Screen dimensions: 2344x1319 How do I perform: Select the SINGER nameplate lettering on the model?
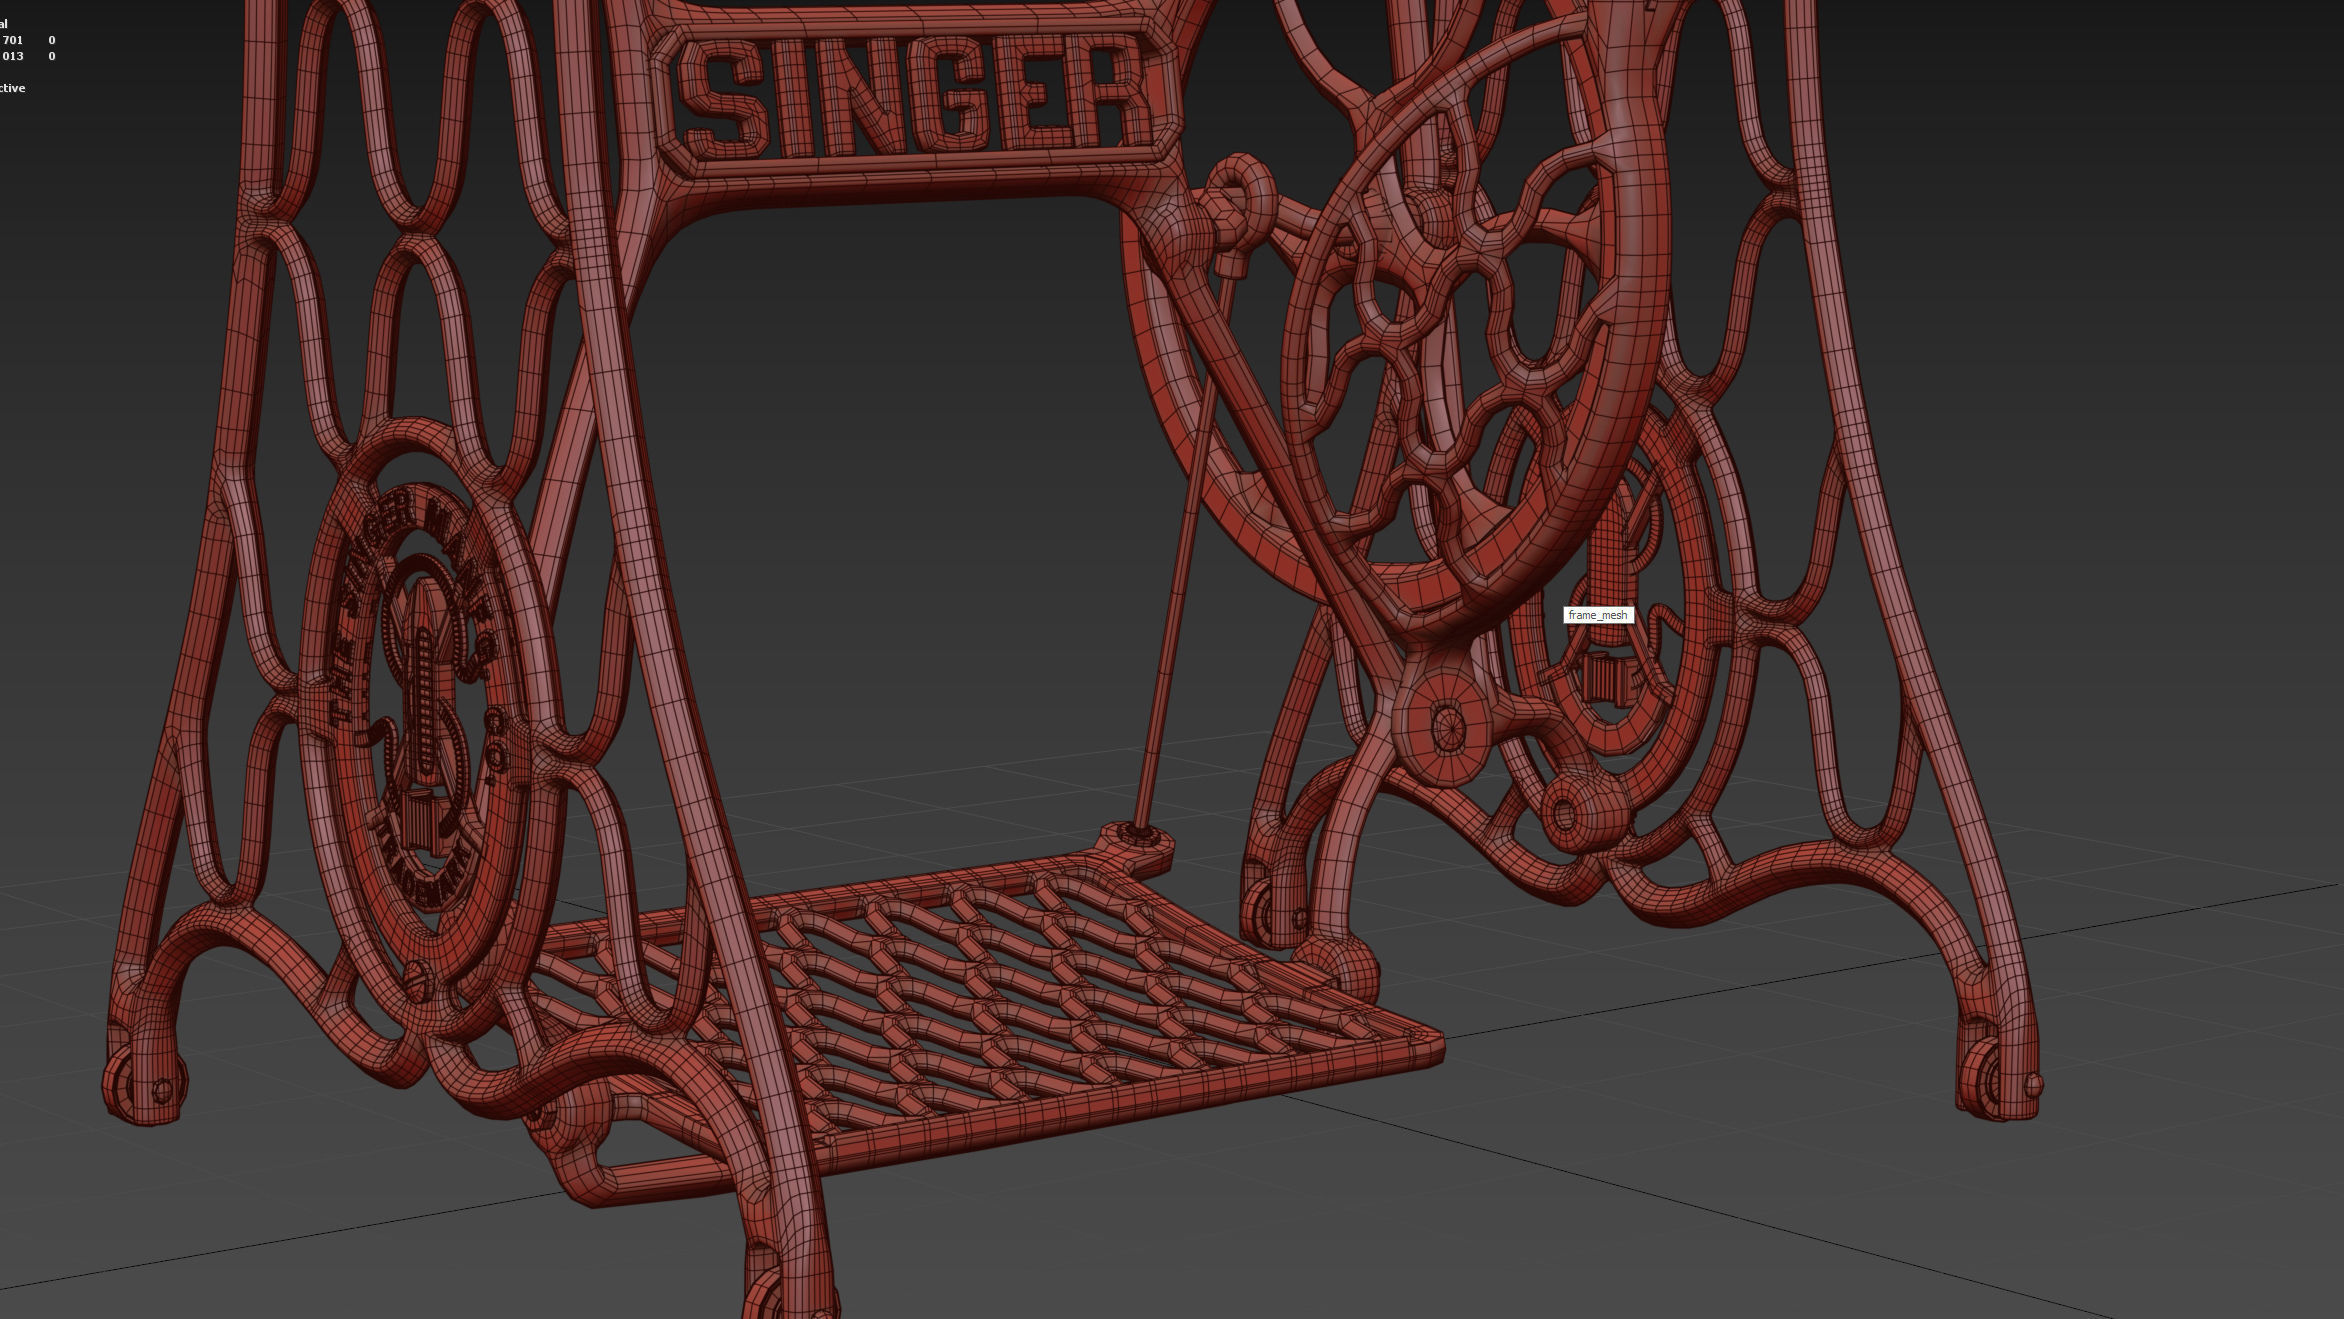[x=915, y=100]
